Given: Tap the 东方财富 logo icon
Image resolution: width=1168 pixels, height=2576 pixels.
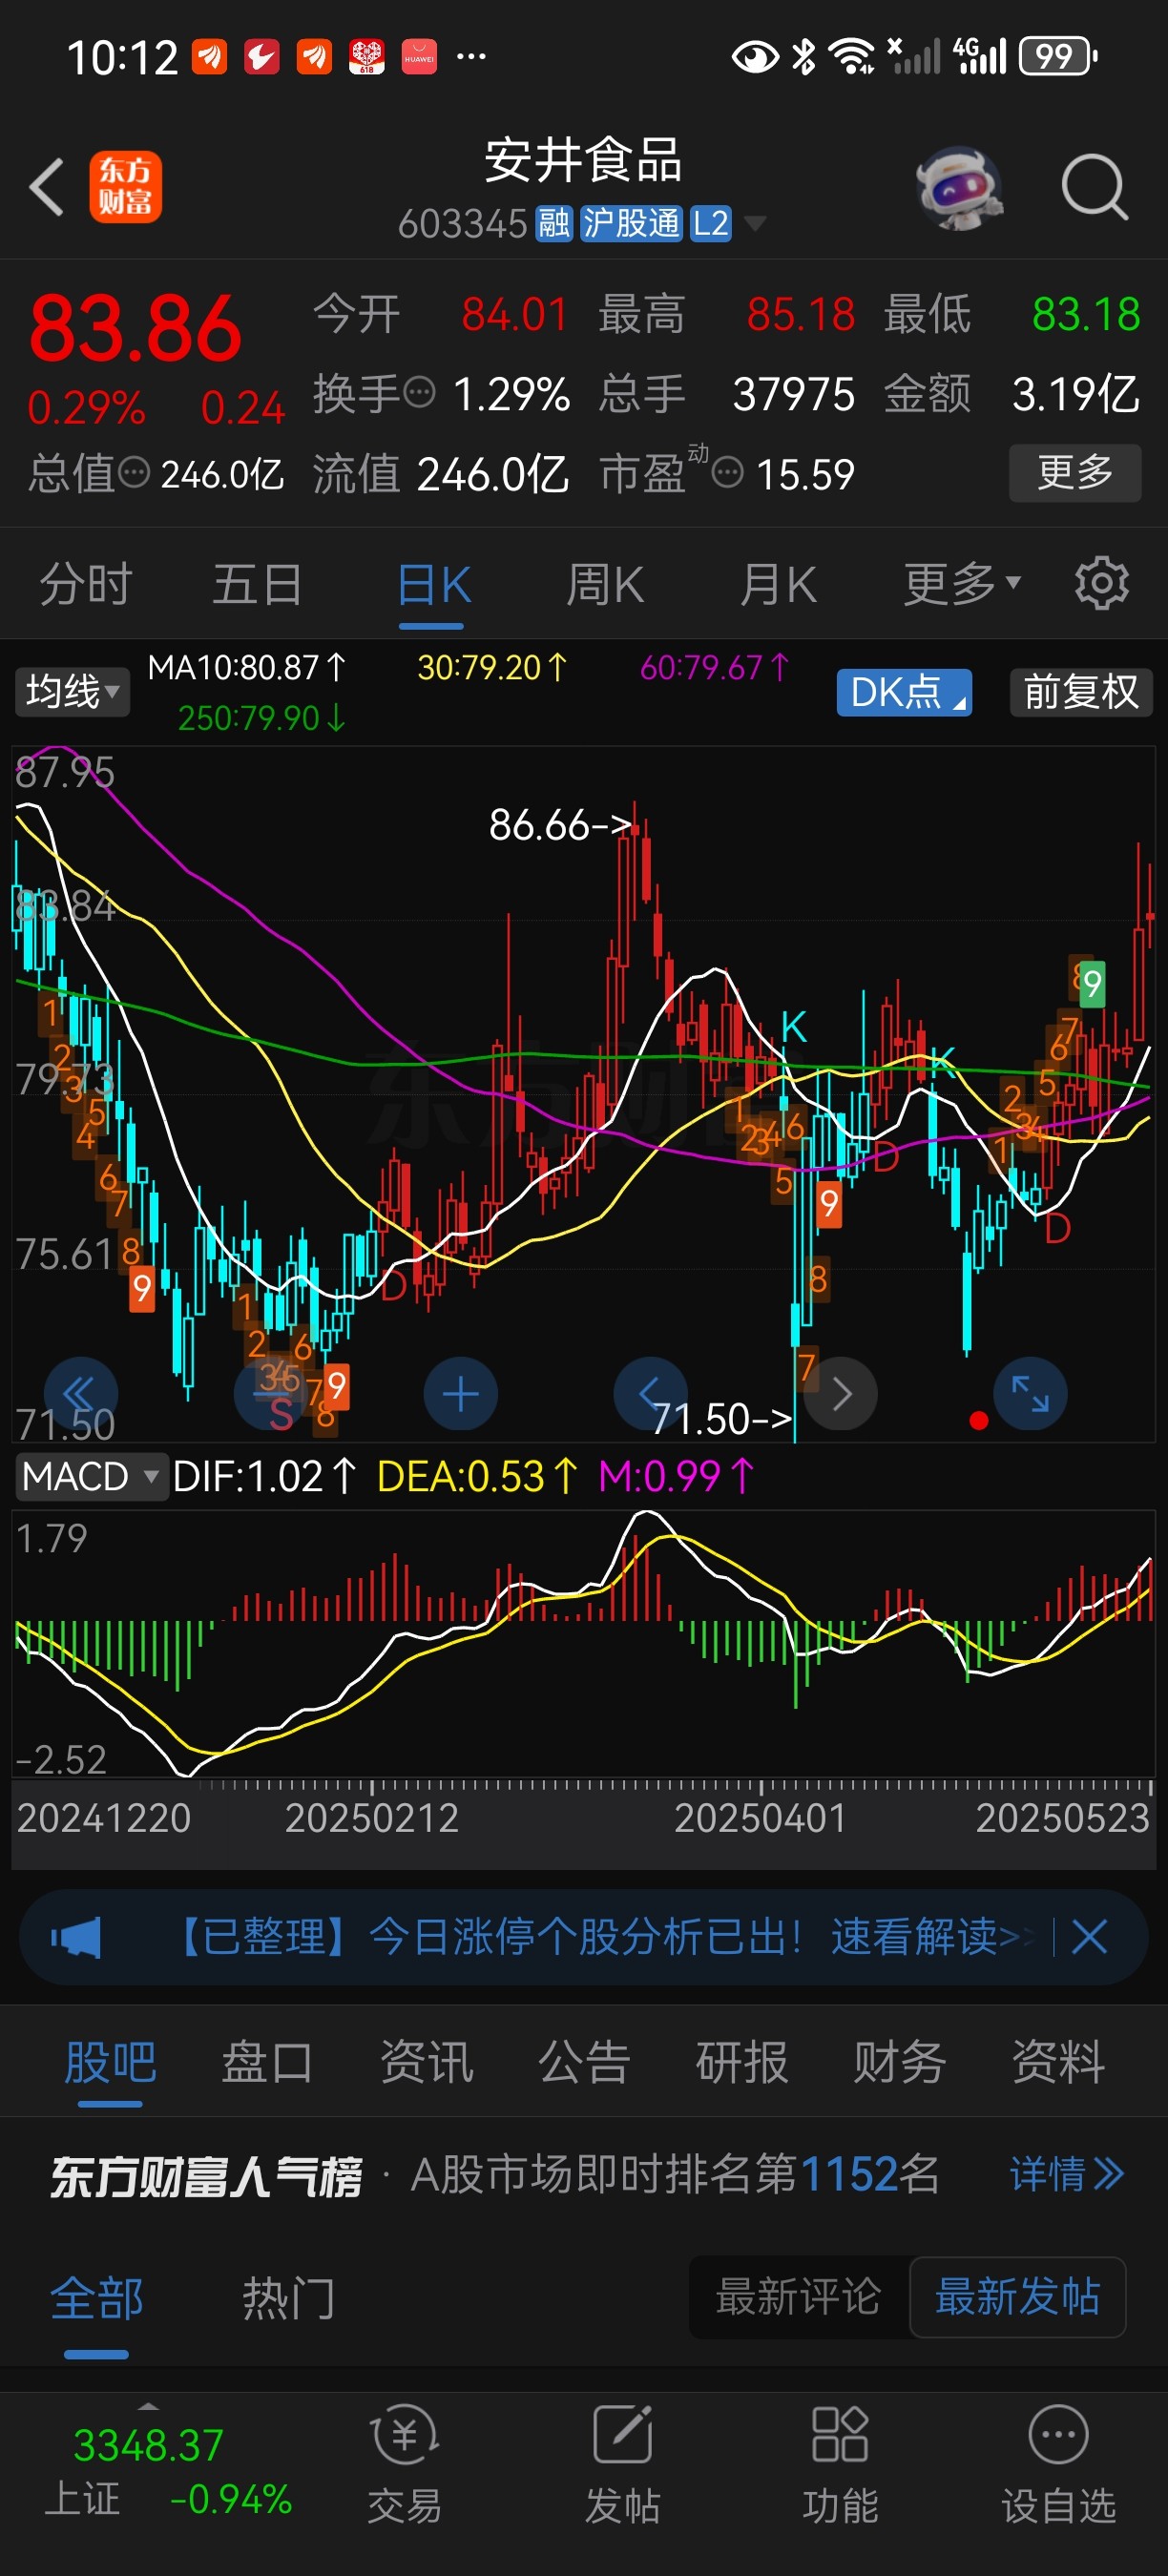Looking at the screenshot, I should 125,187.
